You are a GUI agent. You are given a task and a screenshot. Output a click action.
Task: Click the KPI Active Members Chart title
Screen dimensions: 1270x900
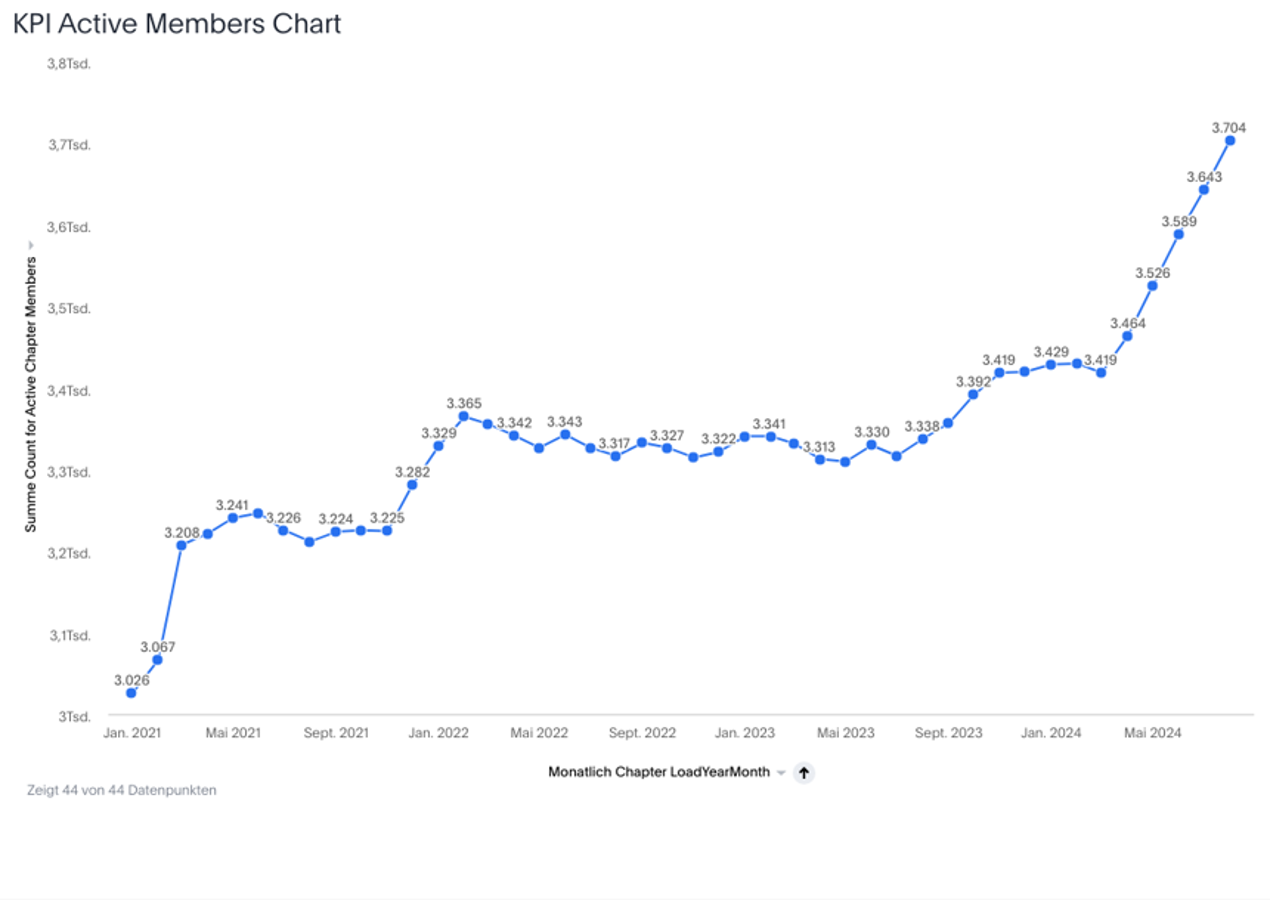click(x=177, y=24)
